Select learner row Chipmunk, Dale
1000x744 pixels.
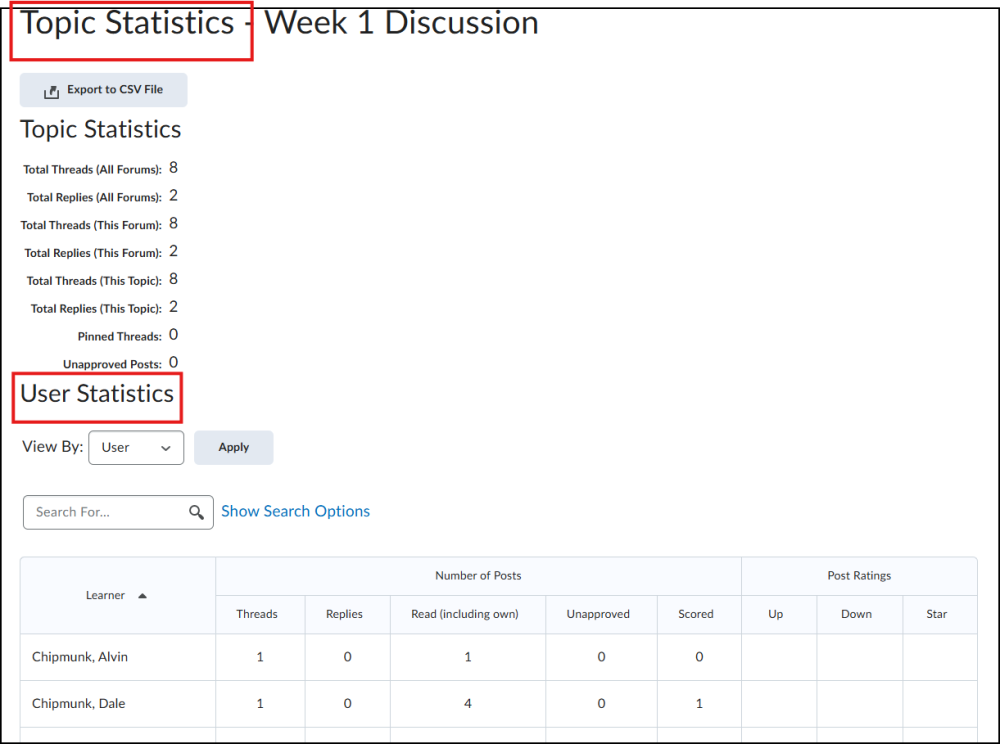click(x=79, y=703)
